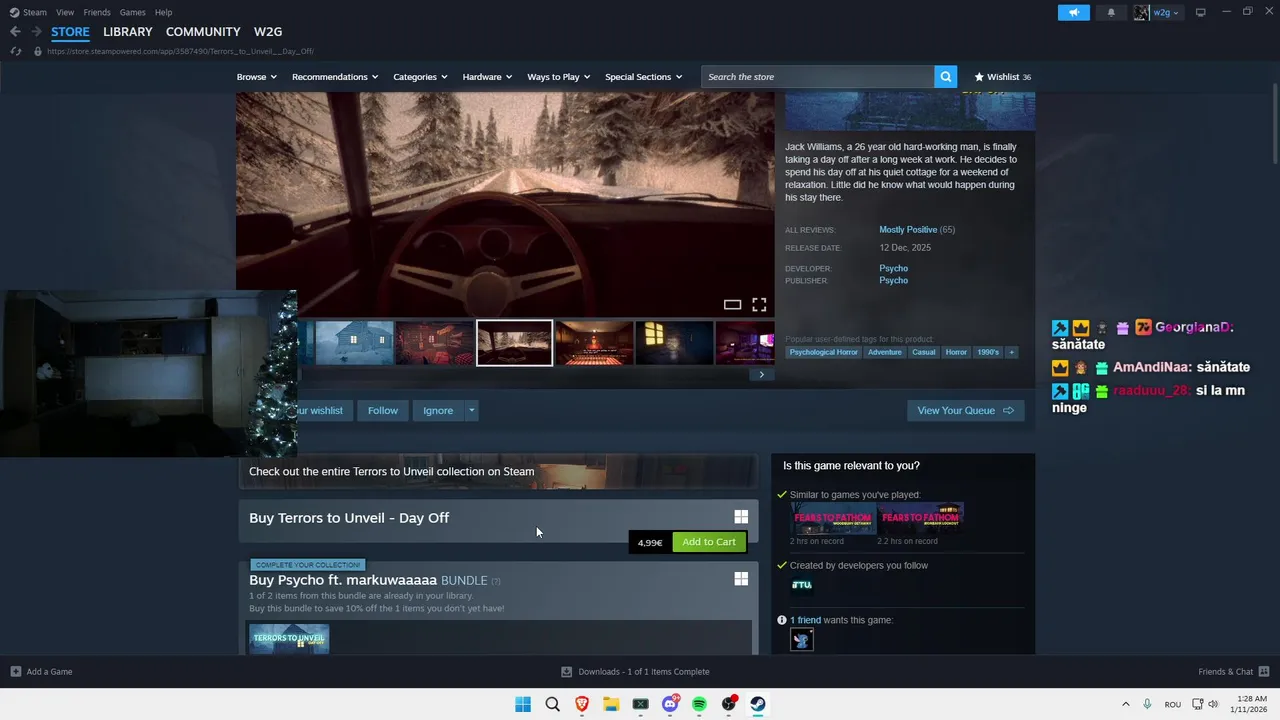Expand the Special Sections dropdown
This screenshot has height=720, width=1280.
click(x=643, y=77)
